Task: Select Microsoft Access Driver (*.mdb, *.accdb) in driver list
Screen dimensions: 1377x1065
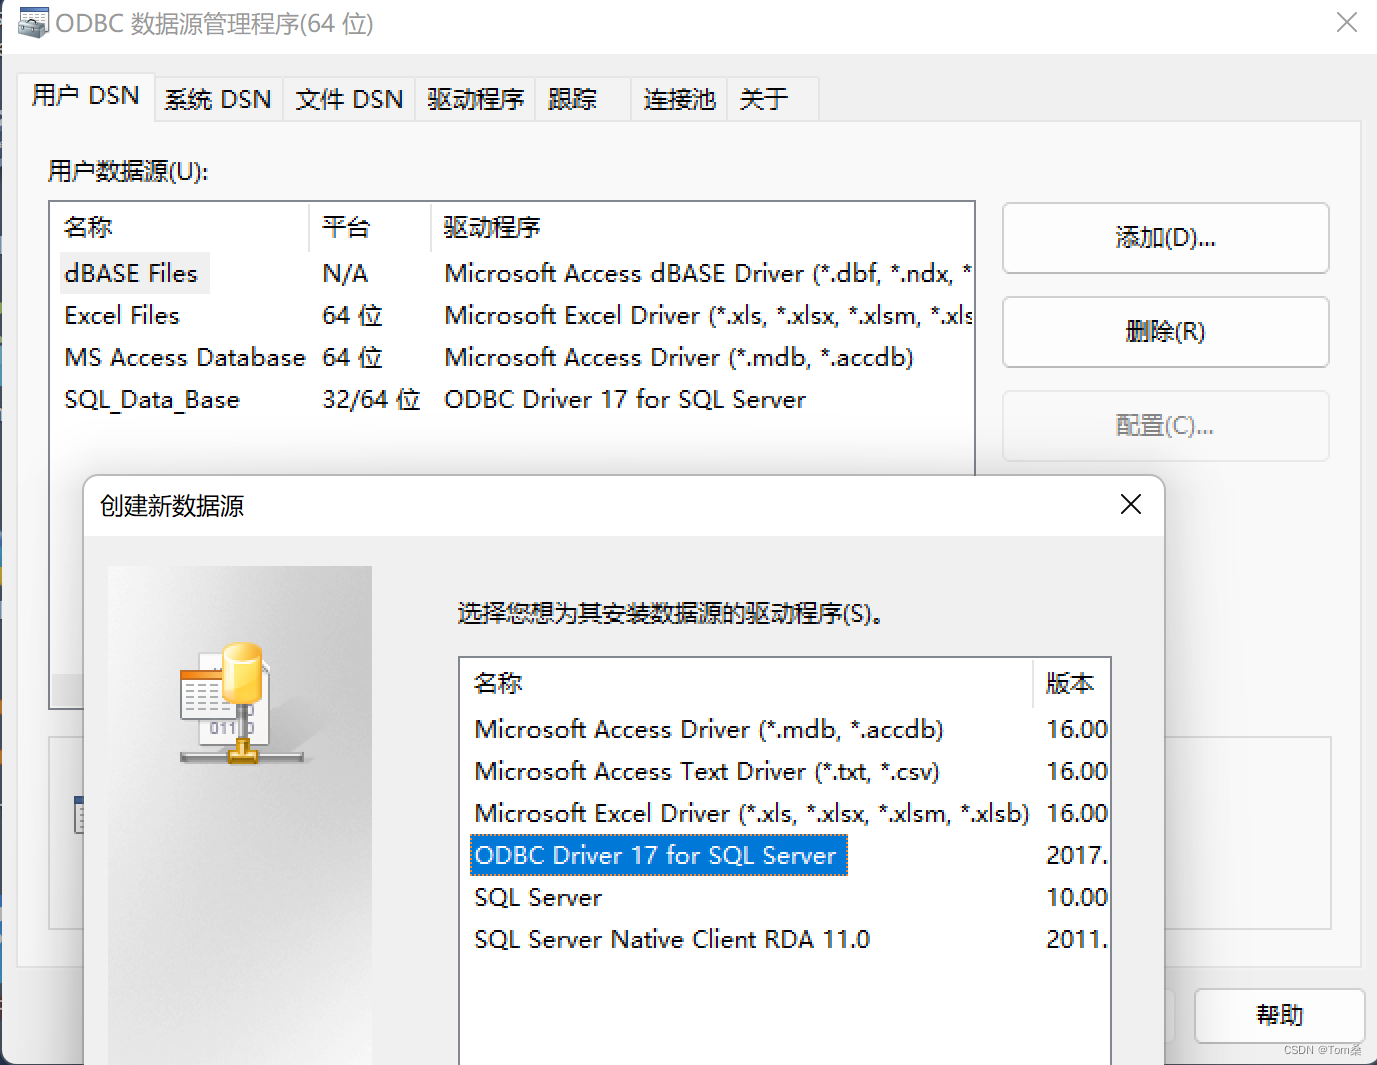Action: coord(709,729)
